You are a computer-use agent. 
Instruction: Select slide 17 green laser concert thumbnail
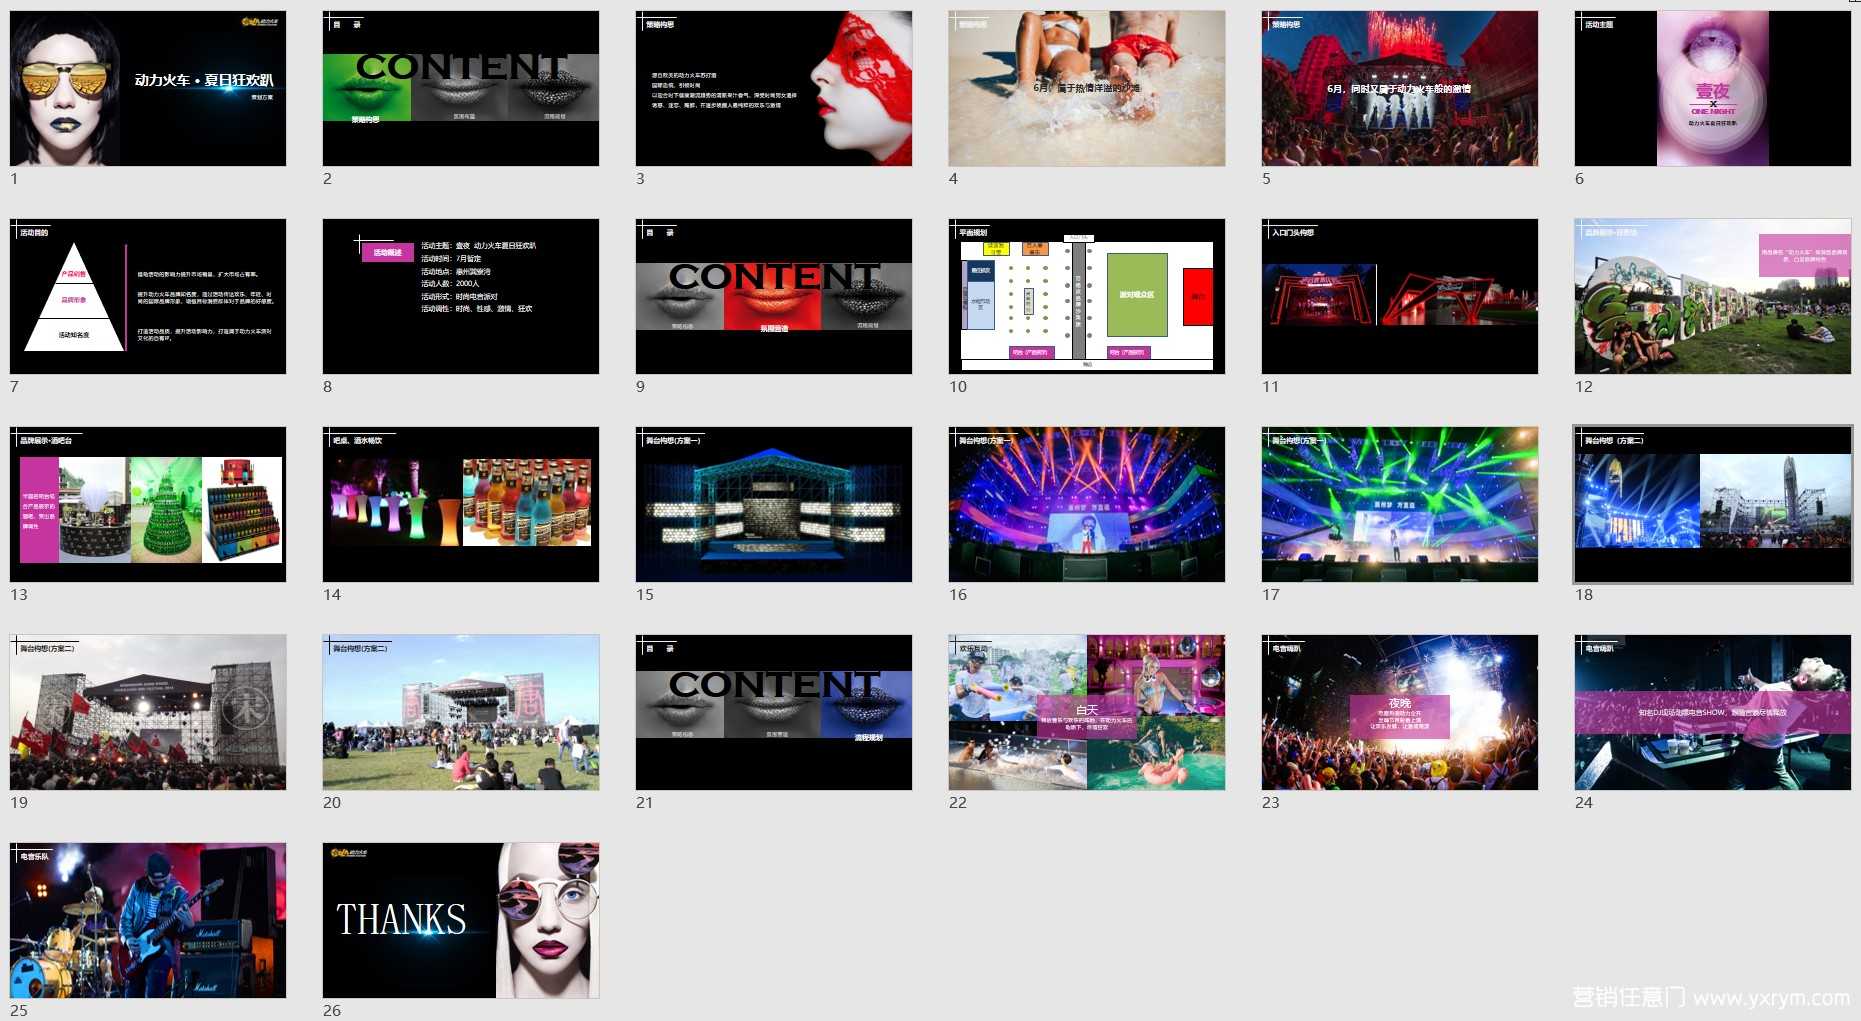click(1400, 504)
